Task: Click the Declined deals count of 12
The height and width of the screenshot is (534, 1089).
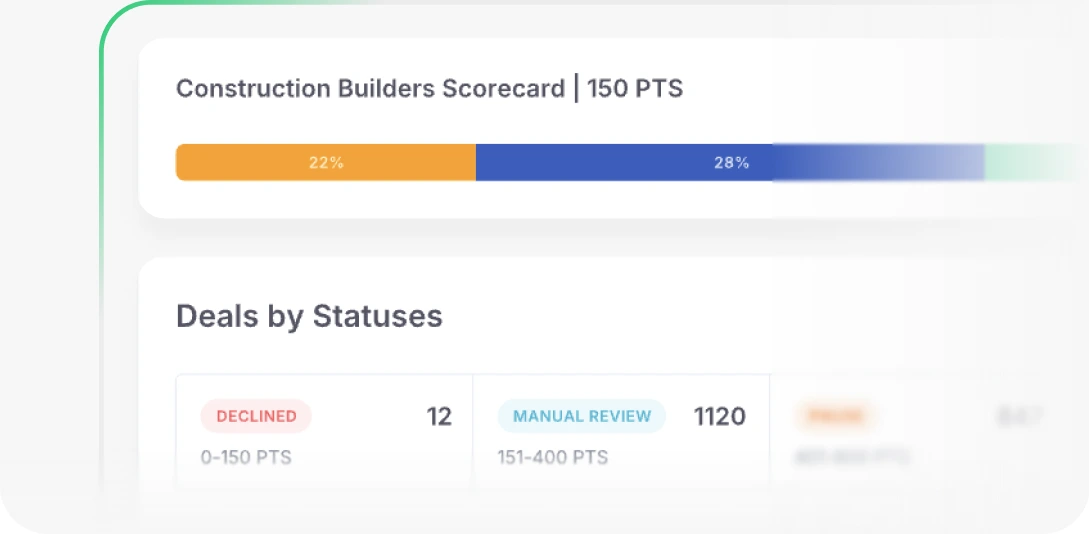Action: coord(439,417)
